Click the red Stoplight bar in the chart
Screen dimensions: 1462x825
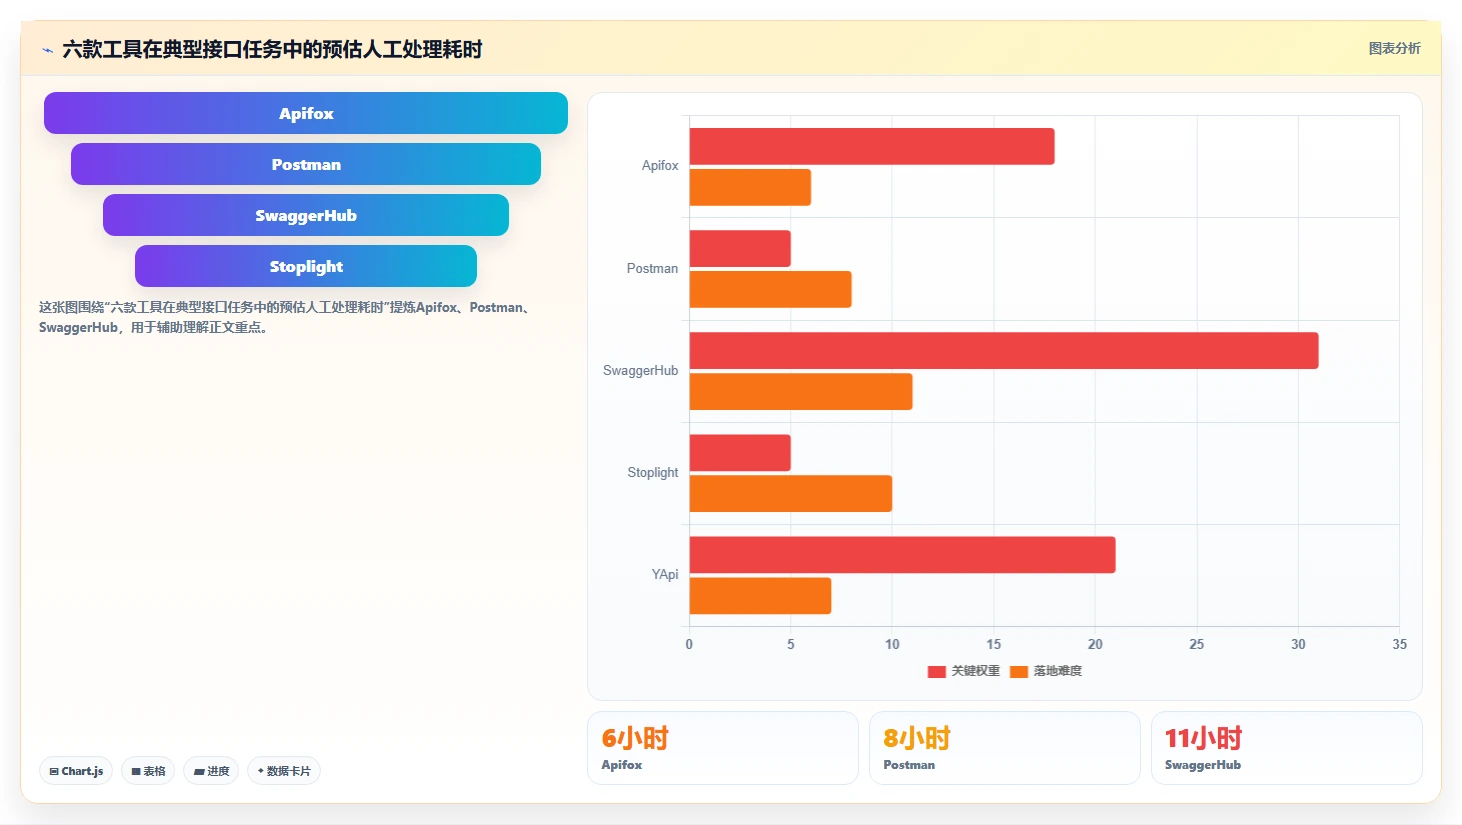click(x=740, y=452)
